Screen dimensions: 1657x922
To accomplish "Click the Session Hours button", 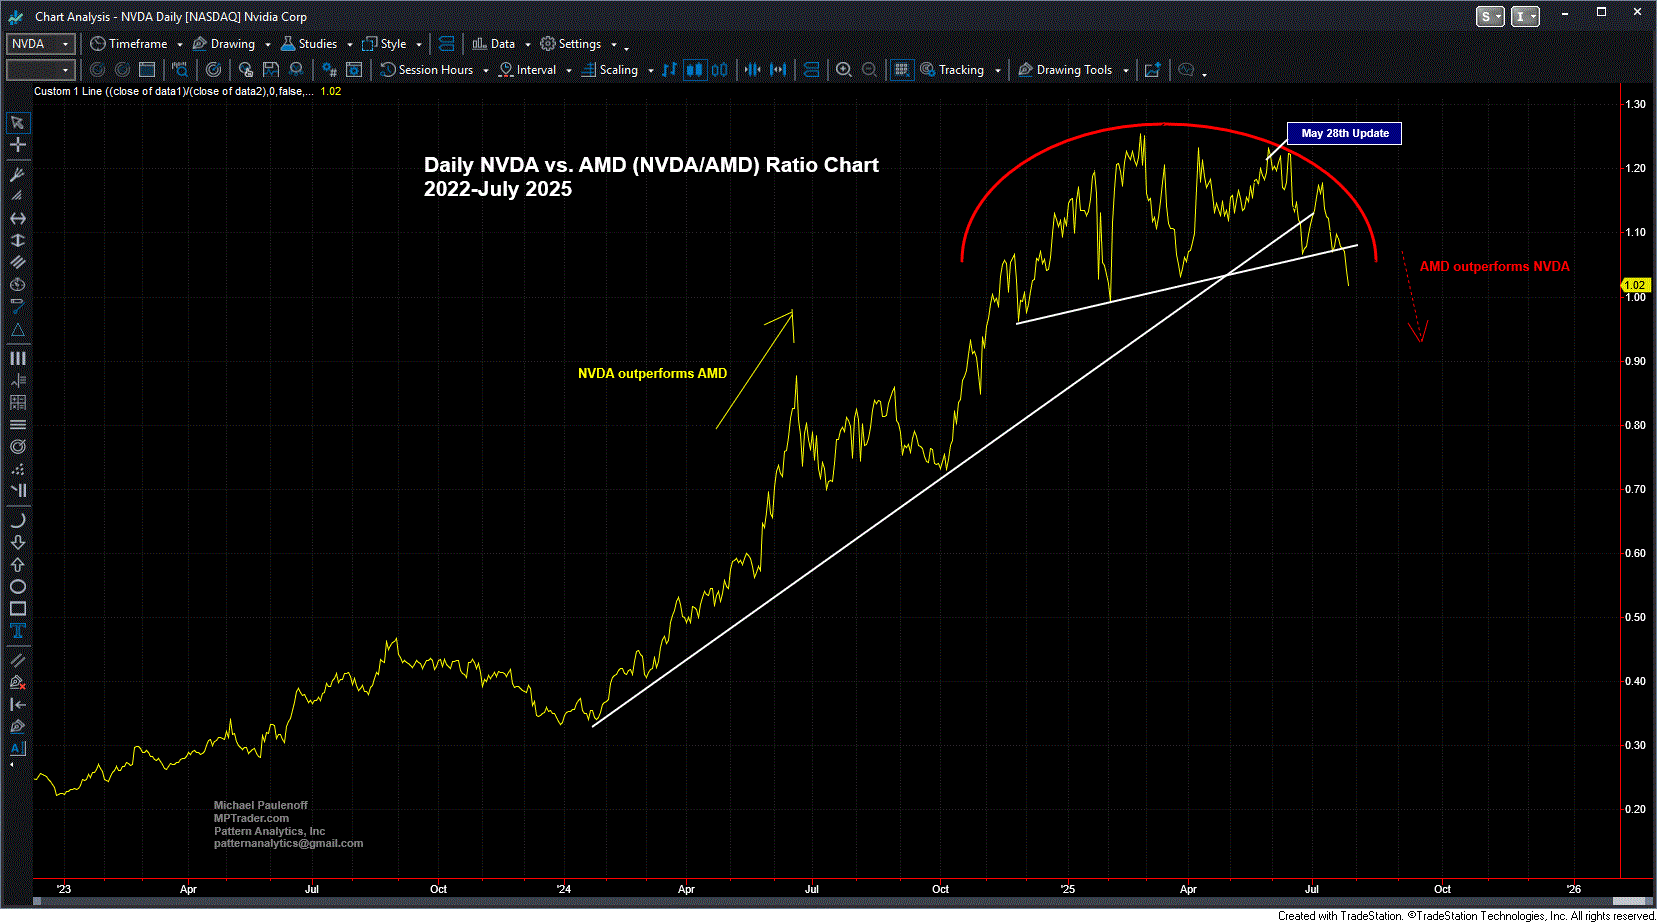I will tap(427, 70).
